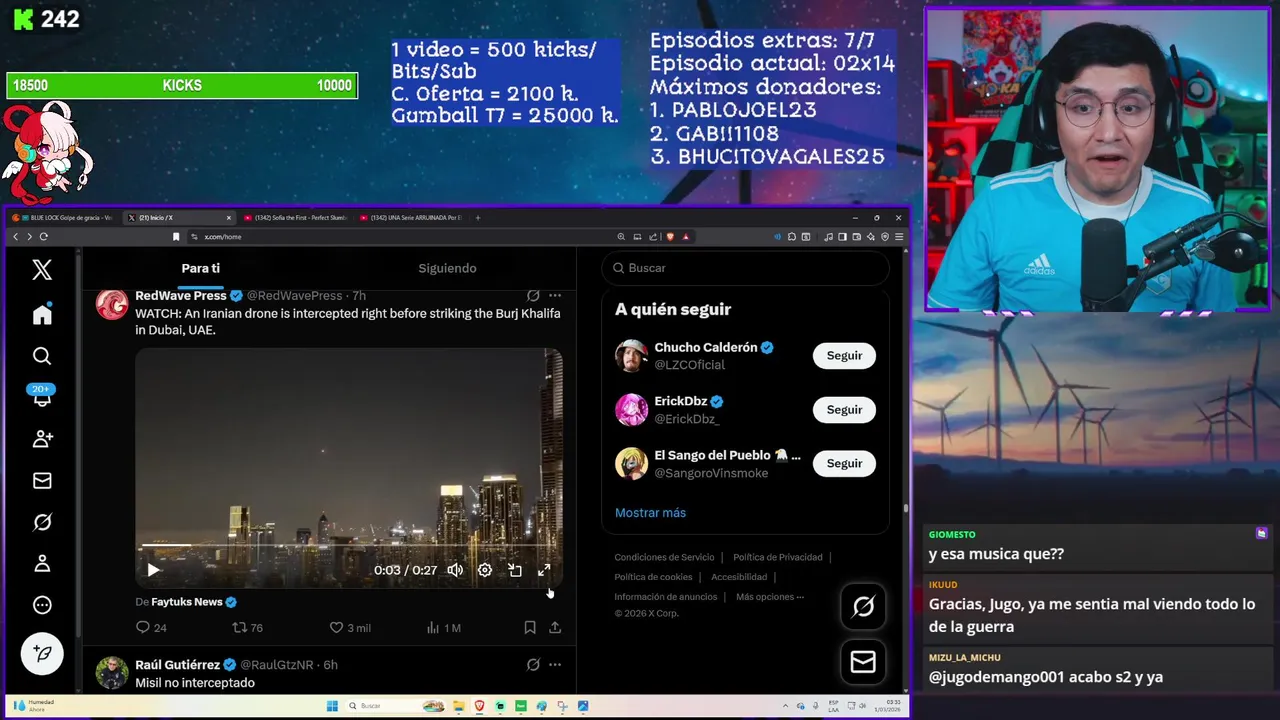Open Faytuks News source link
This screenshot has height=720, width=1280.
[187, 602]
